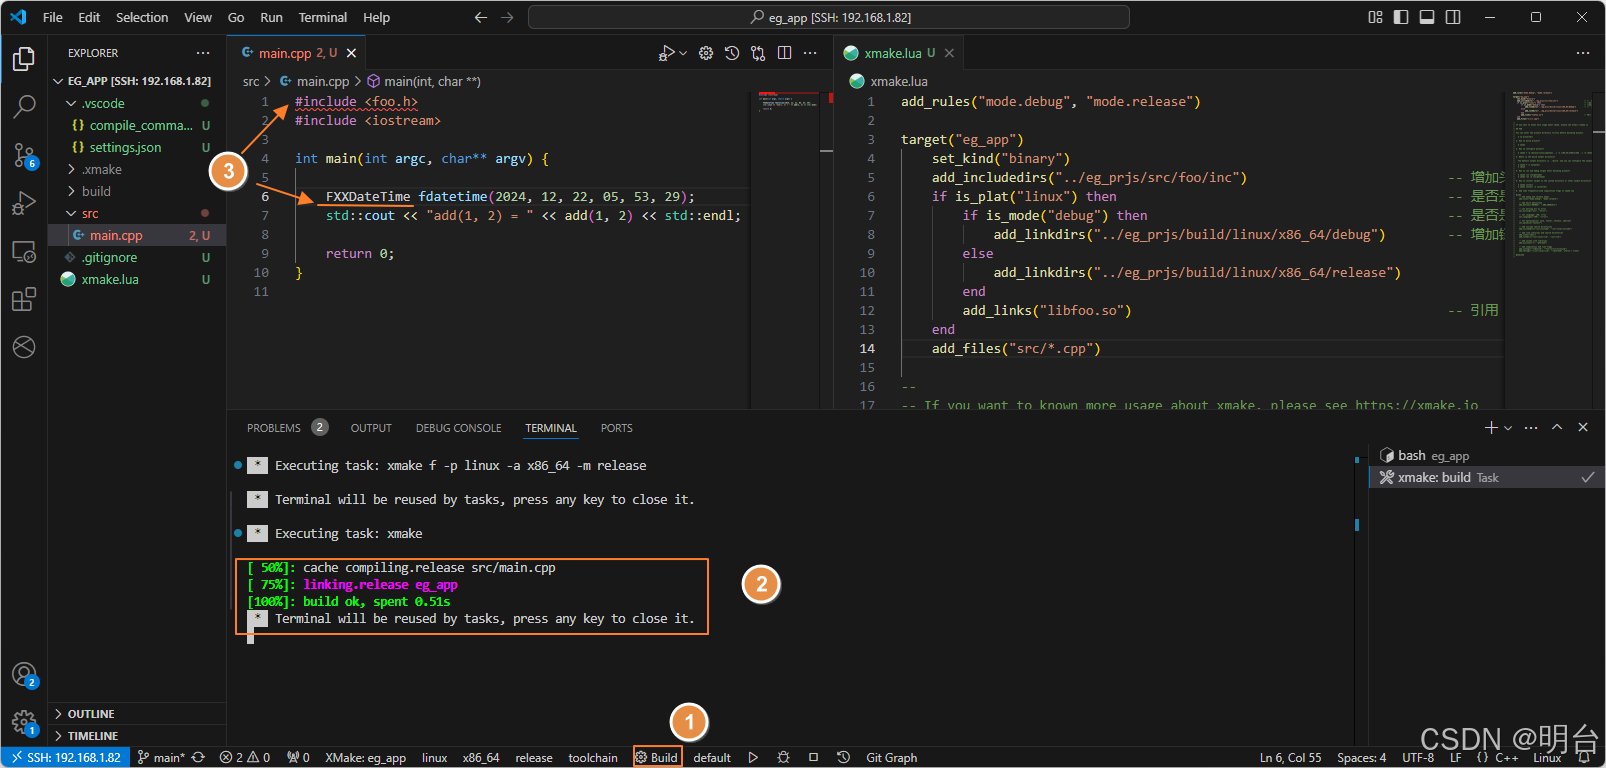Open Explorer views and more actions ellipsis
Viewport: 1606px width, 768px height.
tap(203, 53)
